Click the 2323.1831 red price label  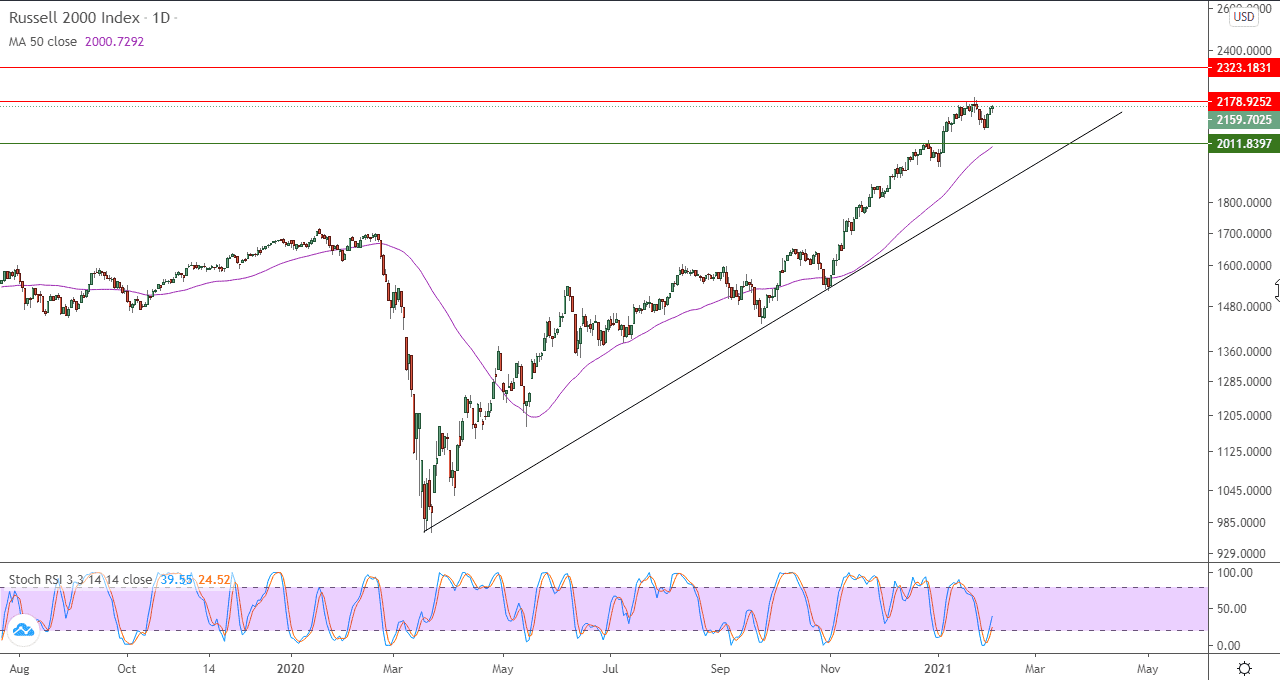[1244, 68]
